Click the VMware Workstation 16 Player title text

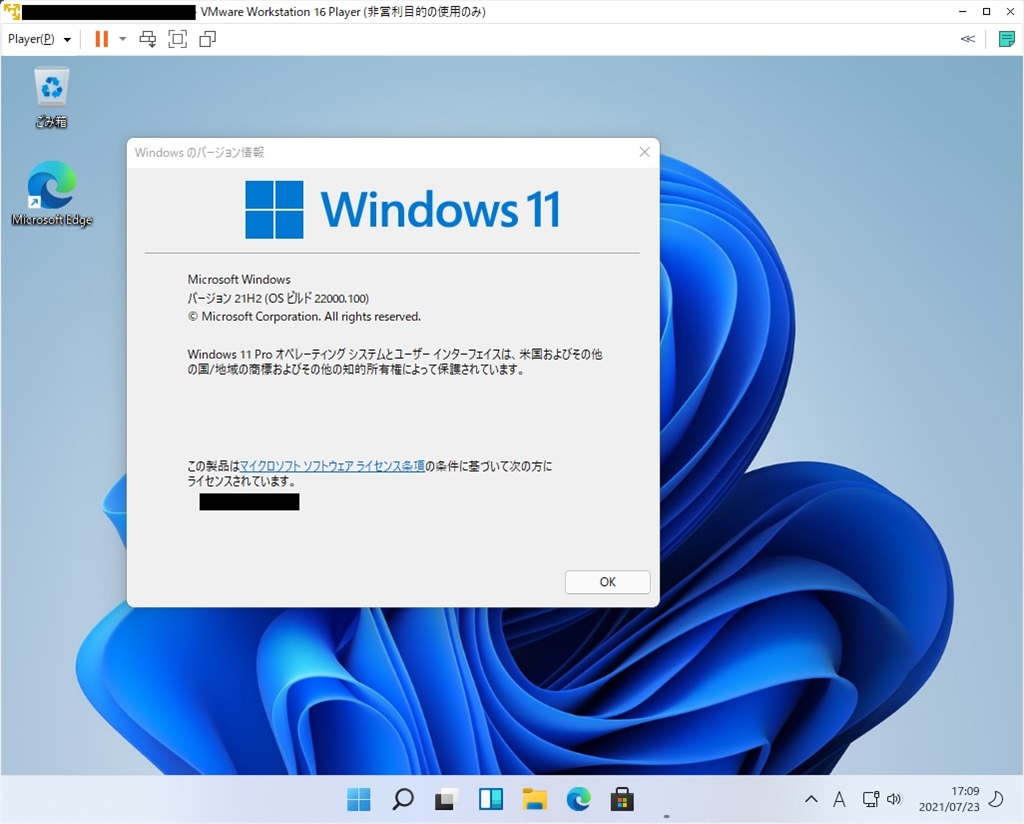pos(343,12)
